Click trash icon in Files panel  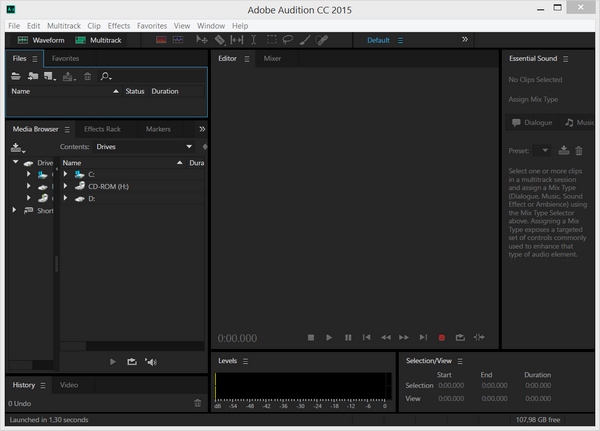pos(88,76)
